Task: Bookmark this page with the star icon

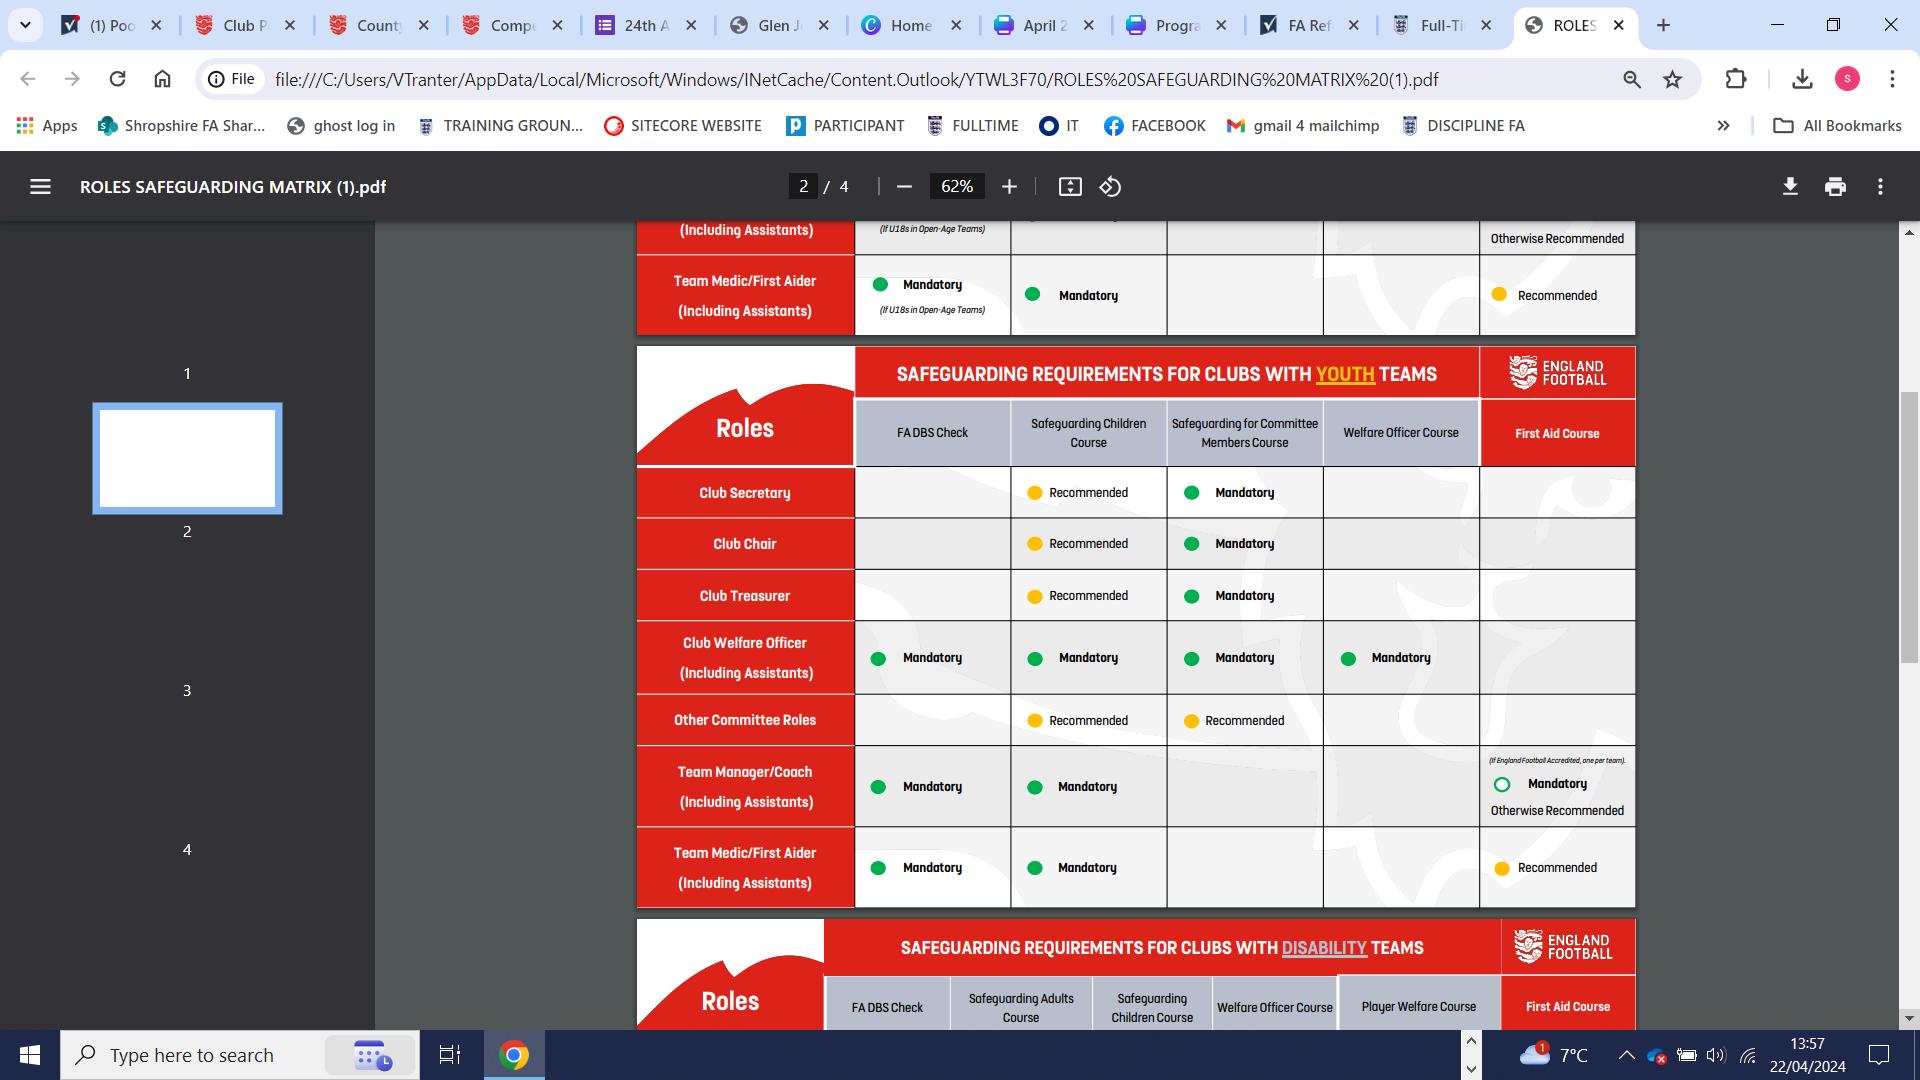Action: point(1672,79)
